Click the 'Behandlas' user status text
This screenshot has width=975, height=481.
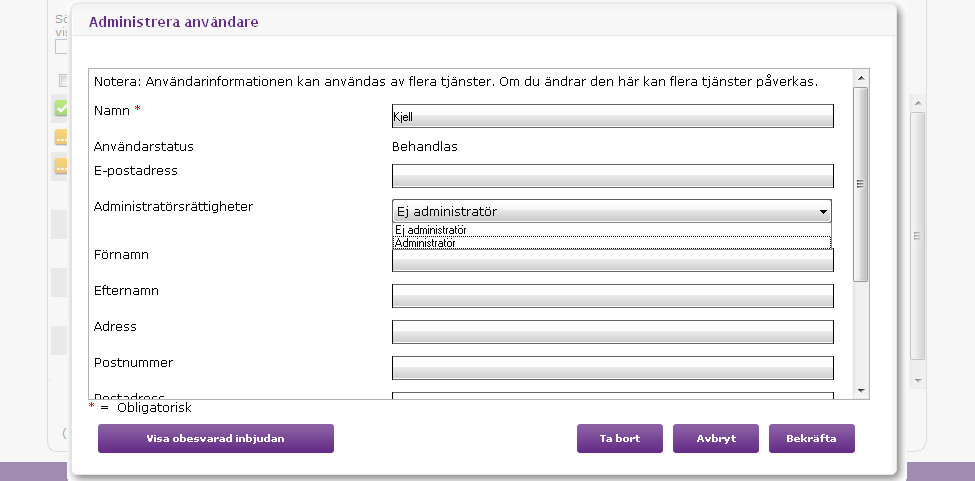click(425, 147)
